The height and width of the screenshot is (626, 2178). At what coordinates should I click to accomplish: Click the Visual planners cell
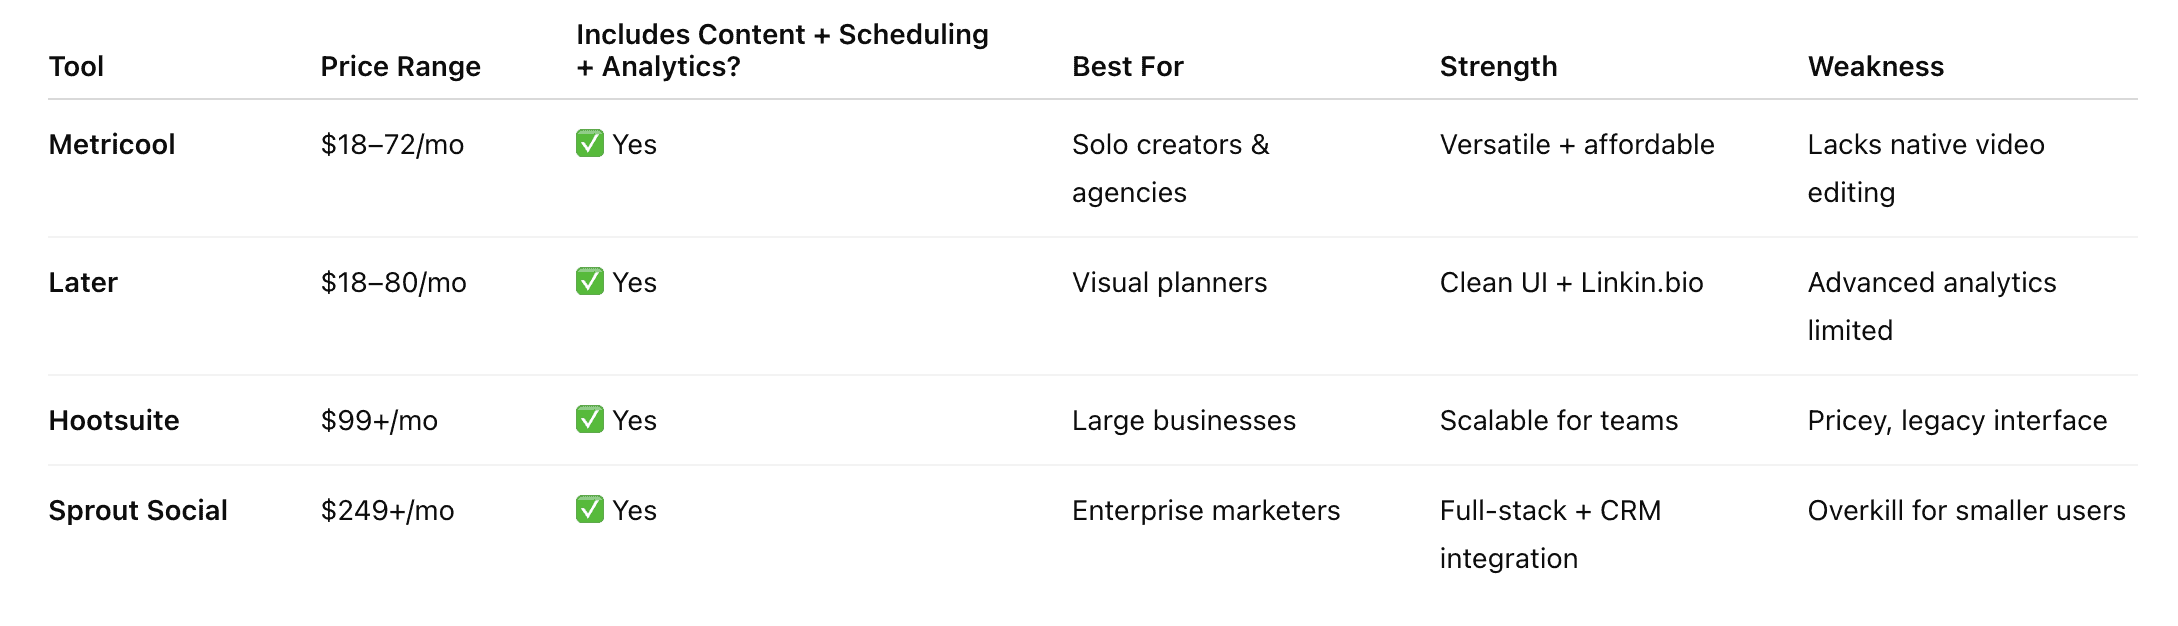pyautogui.click(x=1169, y=283)
